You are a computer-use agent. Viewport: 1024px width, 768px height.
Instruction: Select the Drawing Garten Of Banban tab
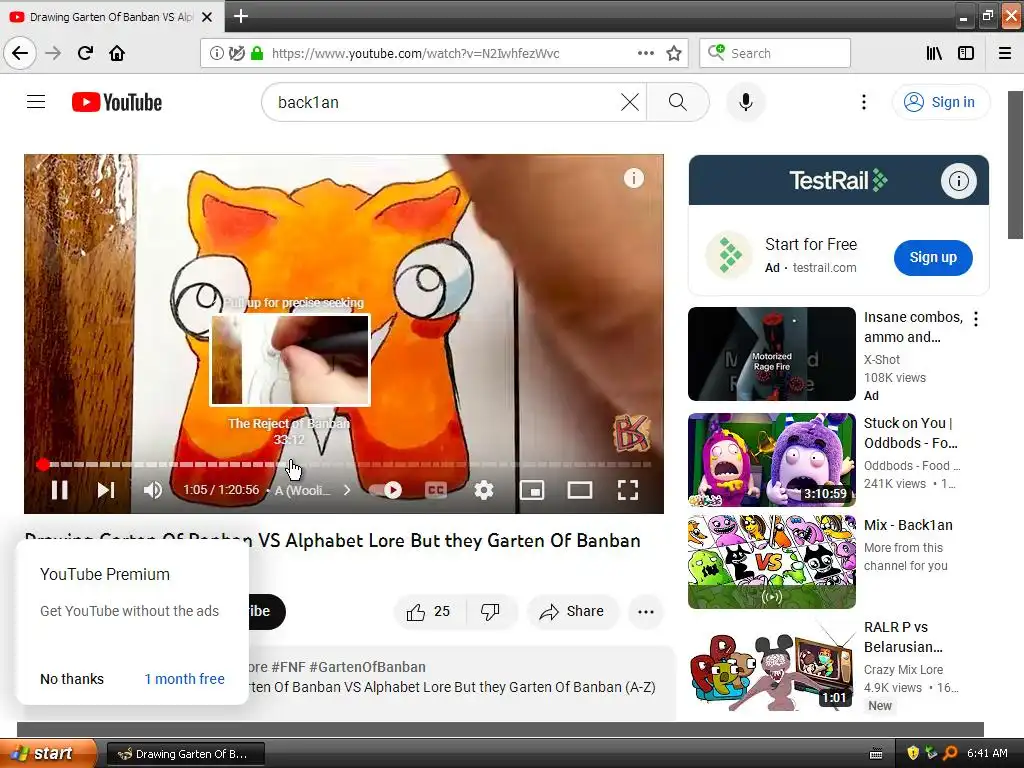point(111,17)
